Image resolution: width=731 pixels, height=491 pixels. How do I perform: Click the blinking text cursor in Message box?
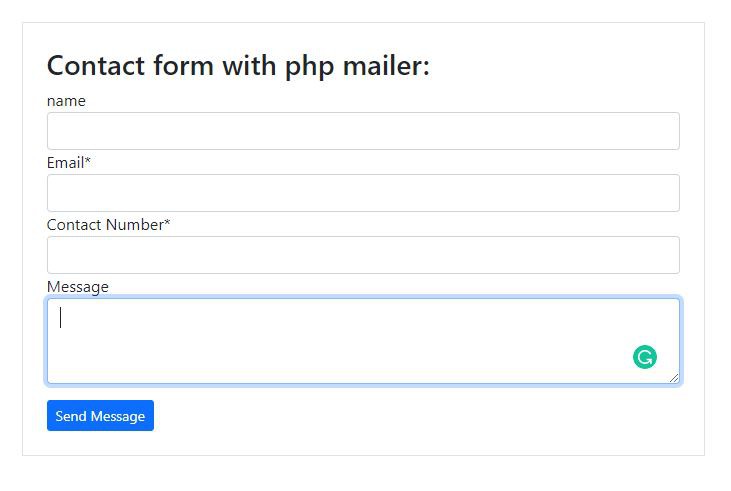61,318
